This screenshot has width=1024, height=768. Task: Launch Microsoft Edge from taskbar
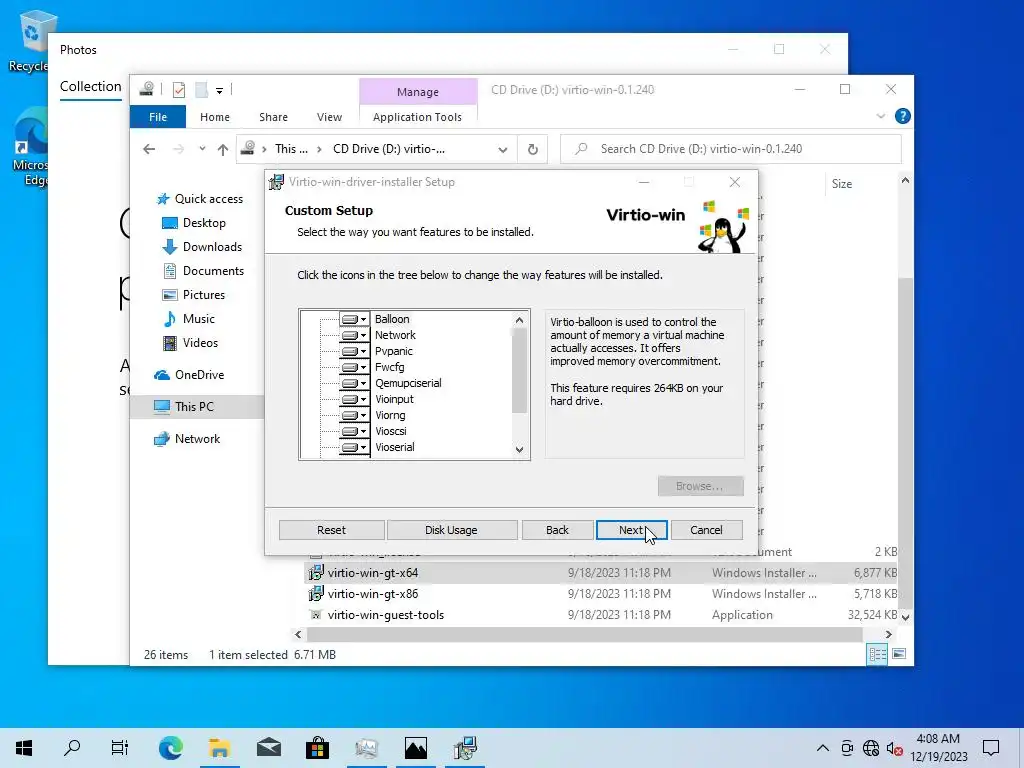(x=170, y=748)
